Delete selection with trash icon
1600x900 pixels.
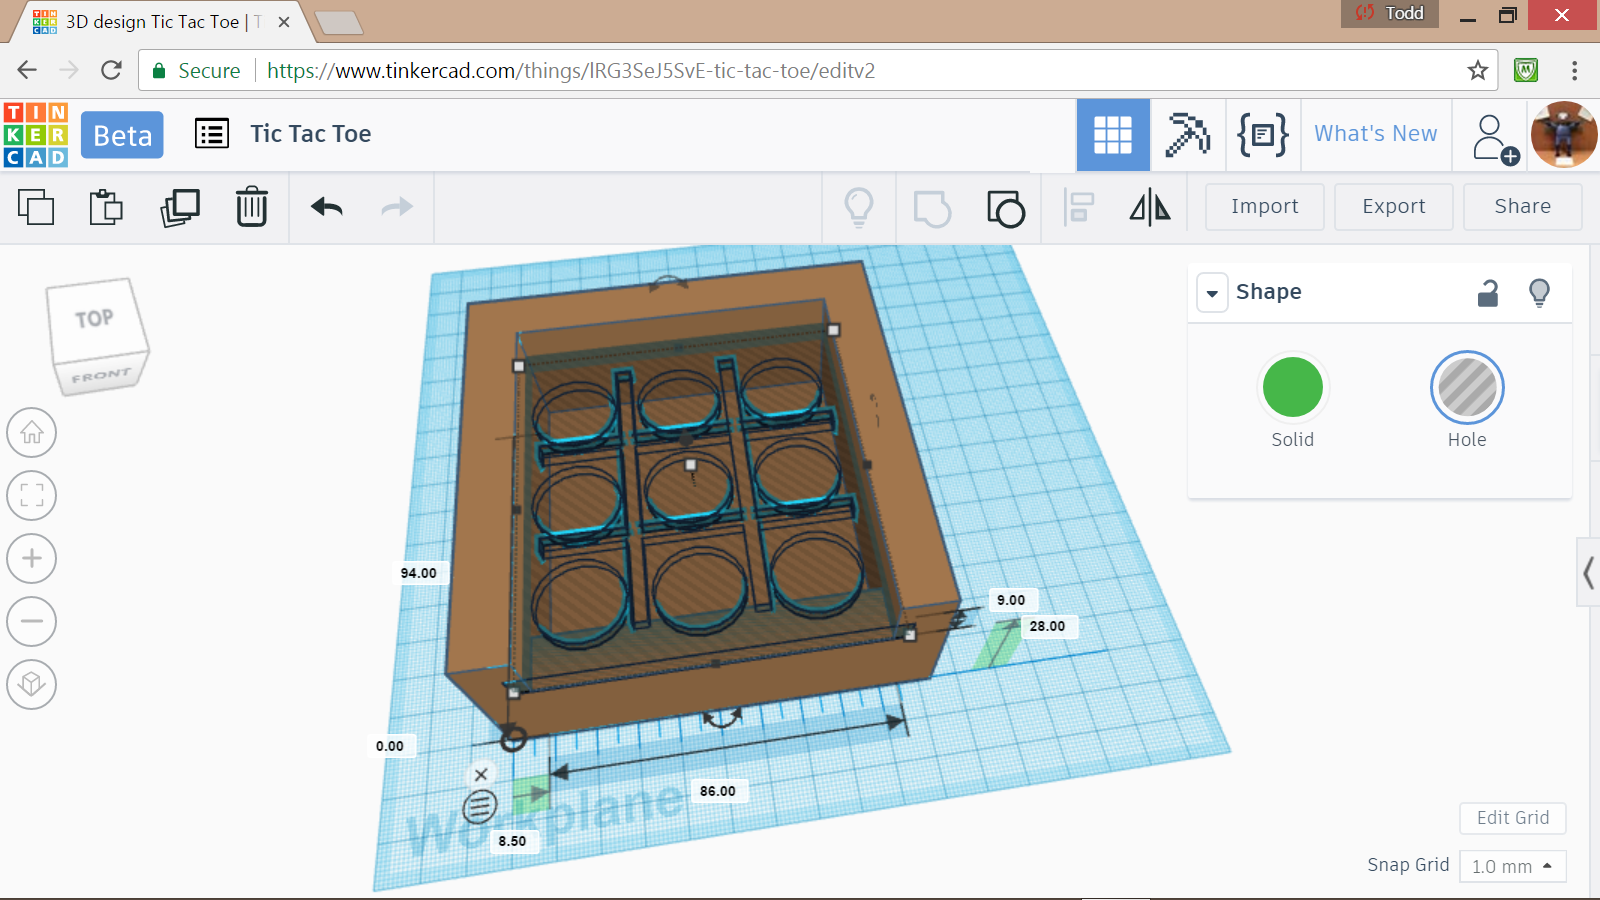252,207
